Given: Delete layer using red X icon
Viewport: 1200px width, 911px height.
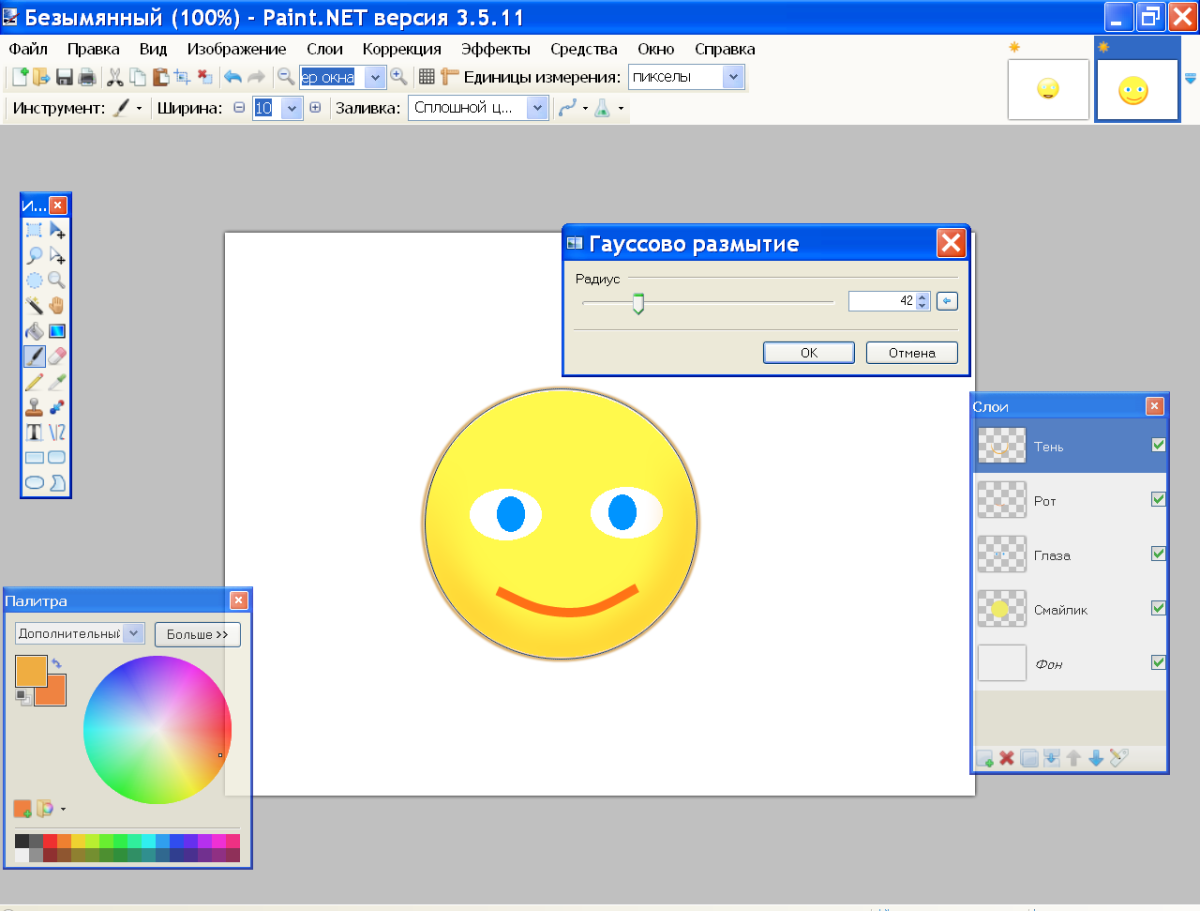Looking at the screenshot, I should 1007,758.
